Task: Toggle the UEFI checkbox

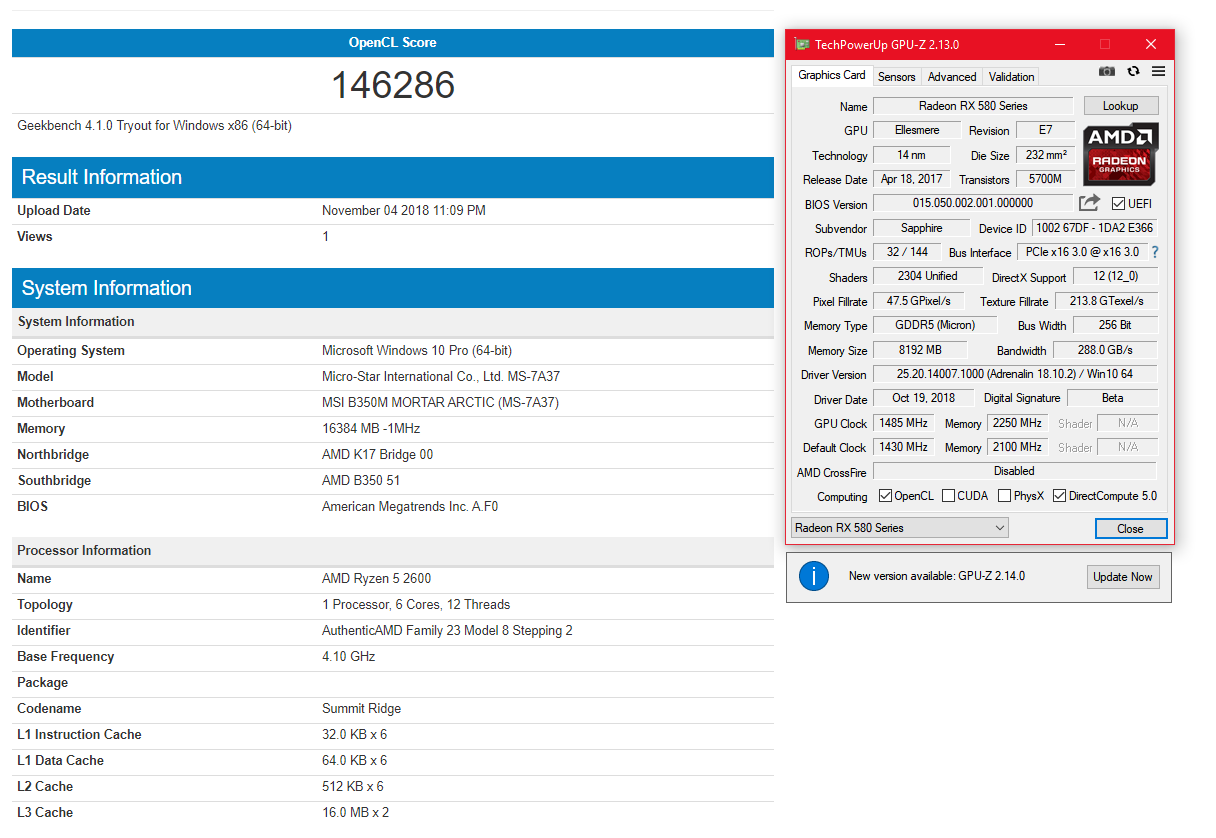Action: point(1118,204)
